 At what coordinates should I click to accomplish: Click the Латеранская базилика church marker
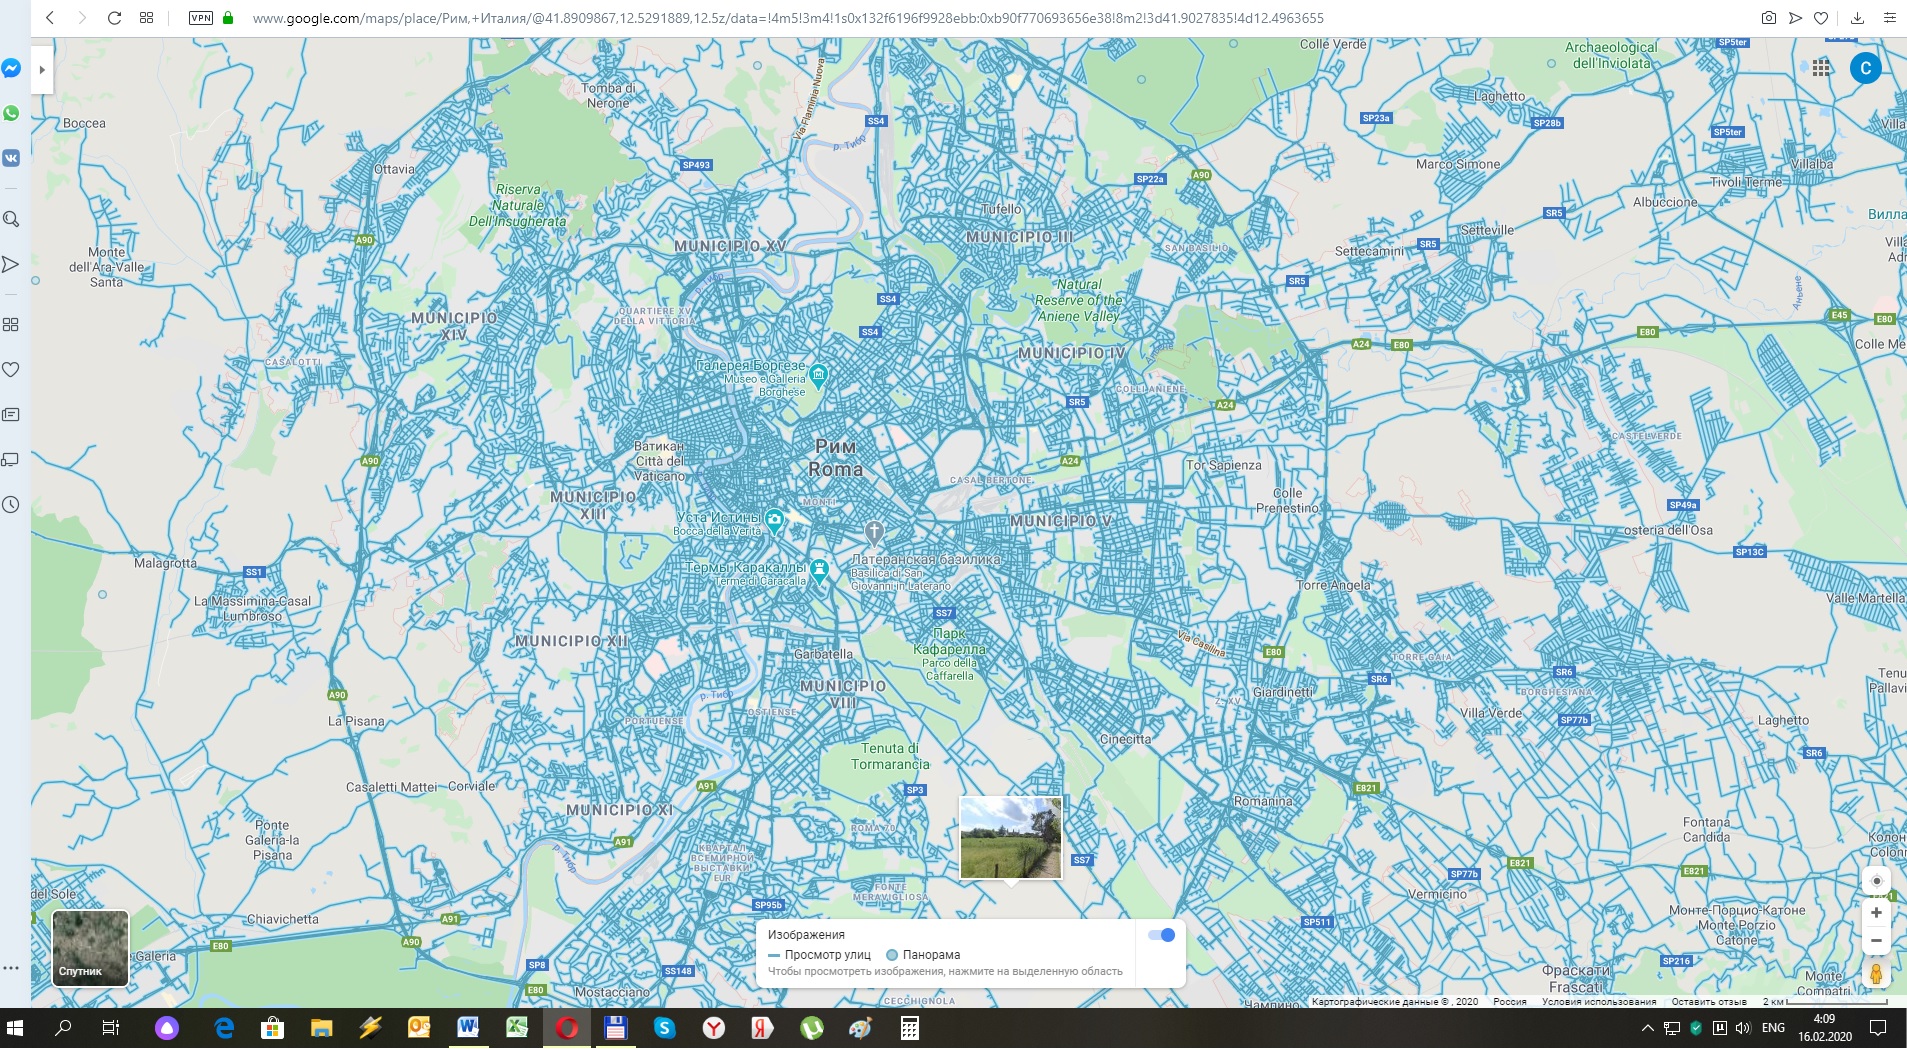coord(874,531)
